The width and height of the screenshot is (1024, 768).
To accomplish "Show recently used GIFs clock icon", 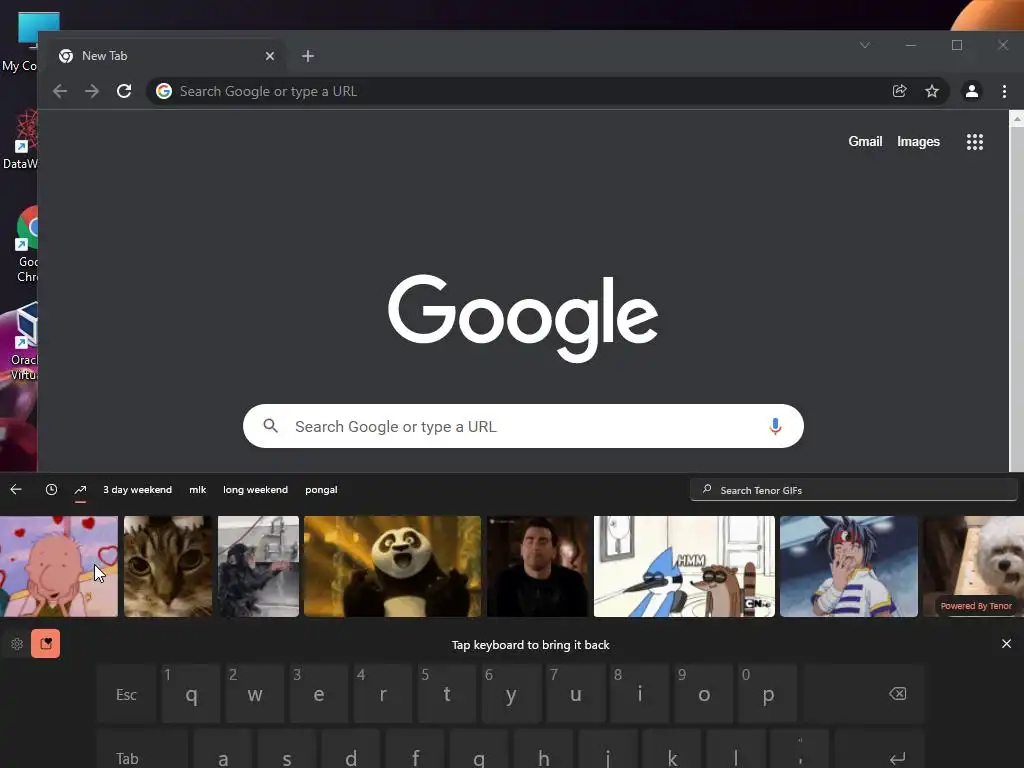I will click(x=51, y=490).
